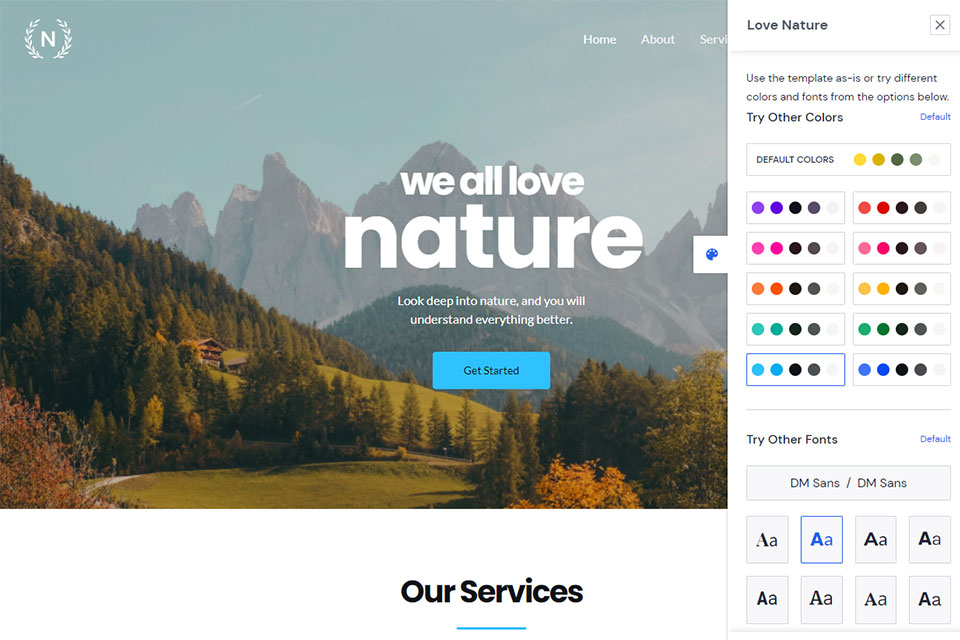The width and height of the screenshot is (960, 640).
Task: Close the Love Nature panel
Action: [940, 25]
